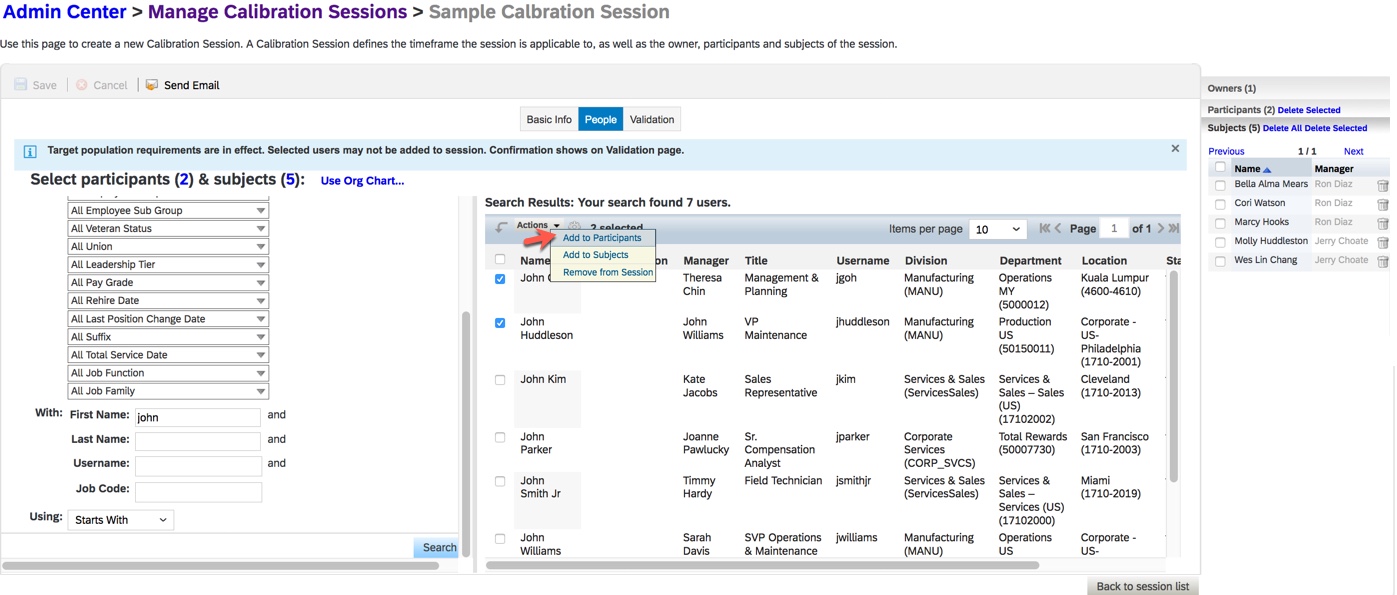Open the Items per page dropdown
This screenshot has width=1397, height=595.
pyautogui.click(x=997, y=229)
